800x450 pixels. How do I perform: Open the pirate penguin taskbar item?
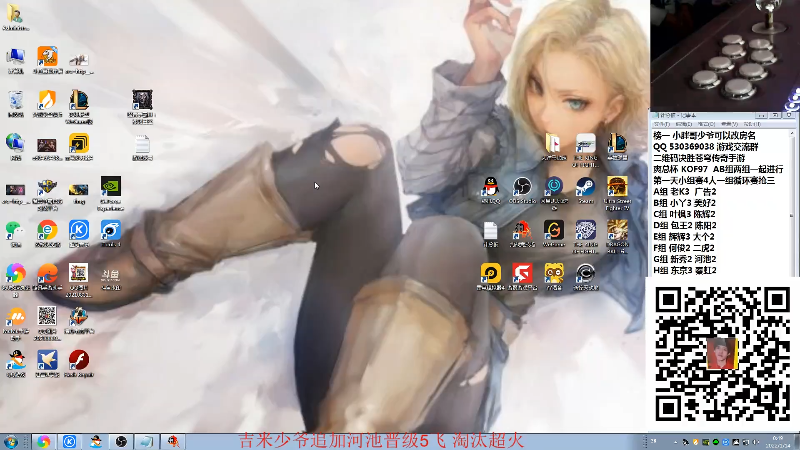point(95,441)
